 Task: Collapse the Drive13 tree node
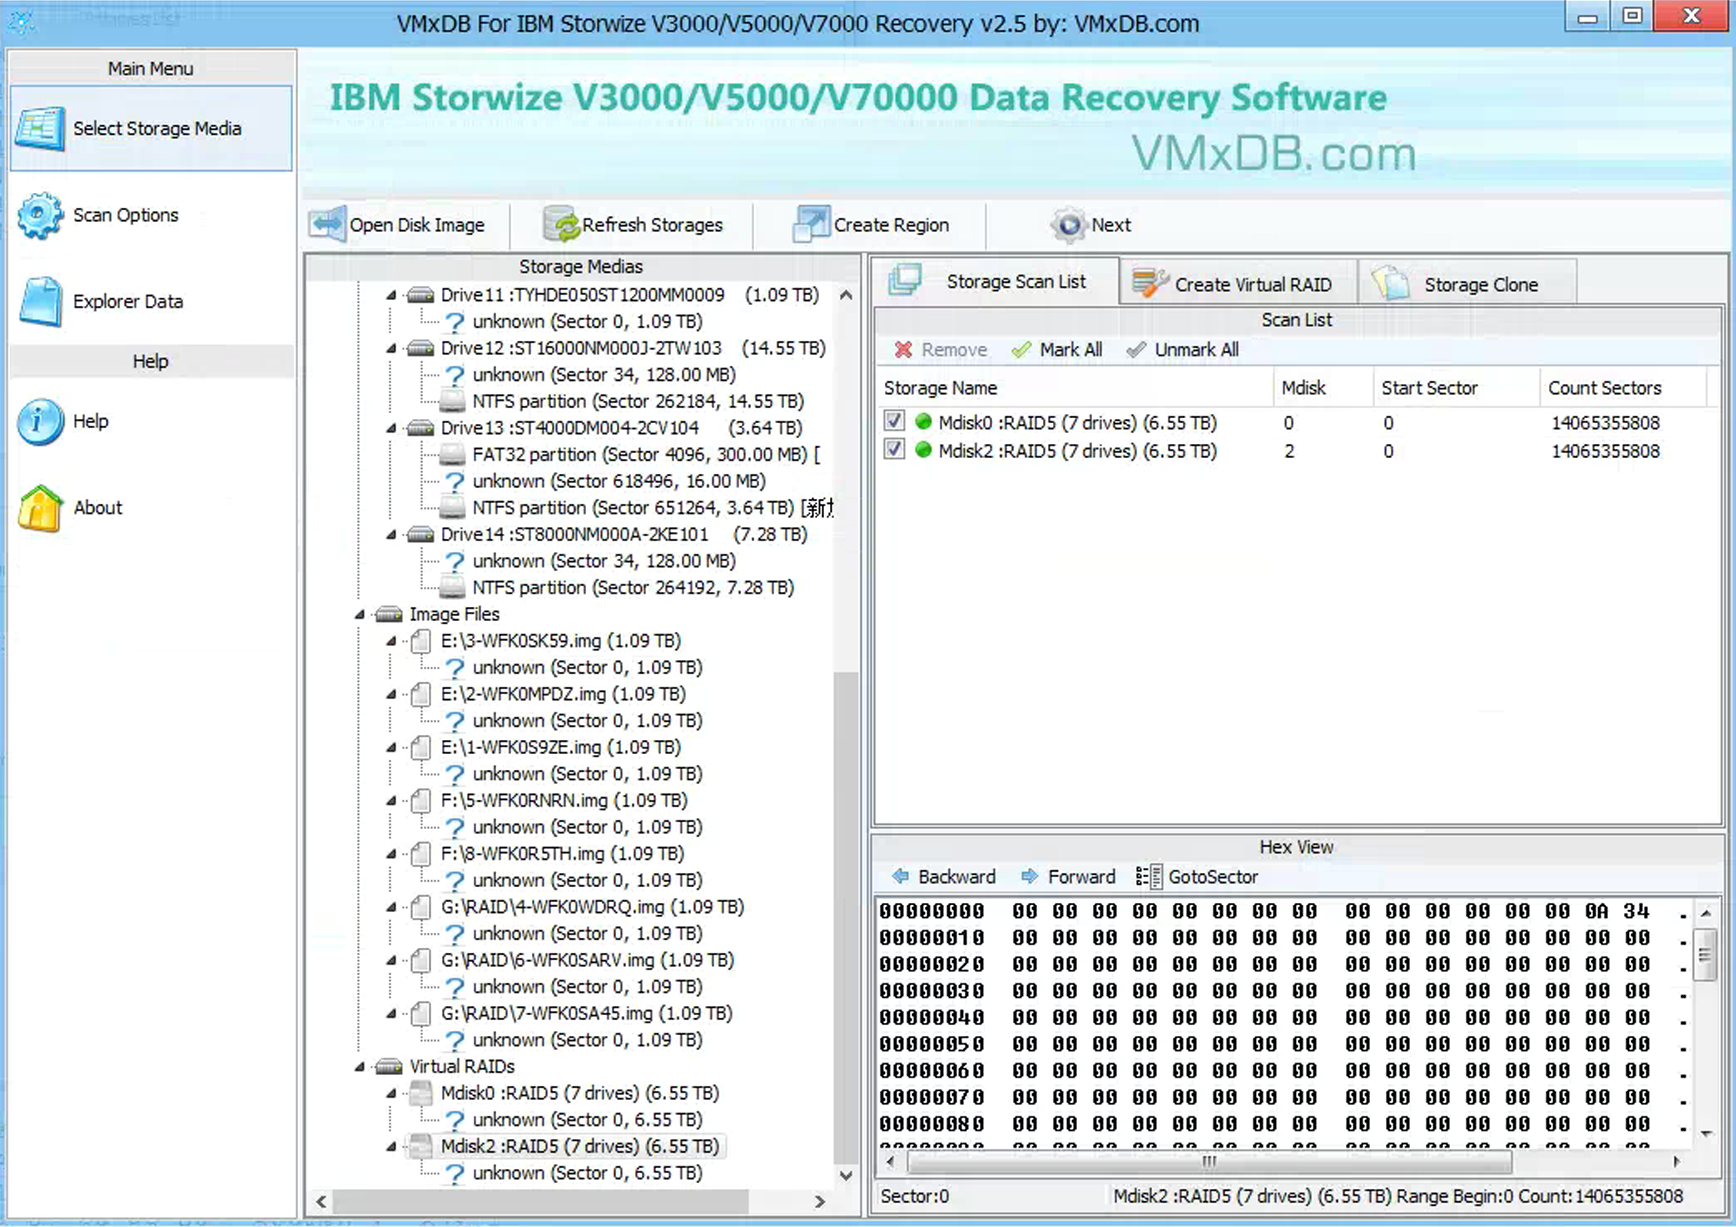[x=391, y=428]
